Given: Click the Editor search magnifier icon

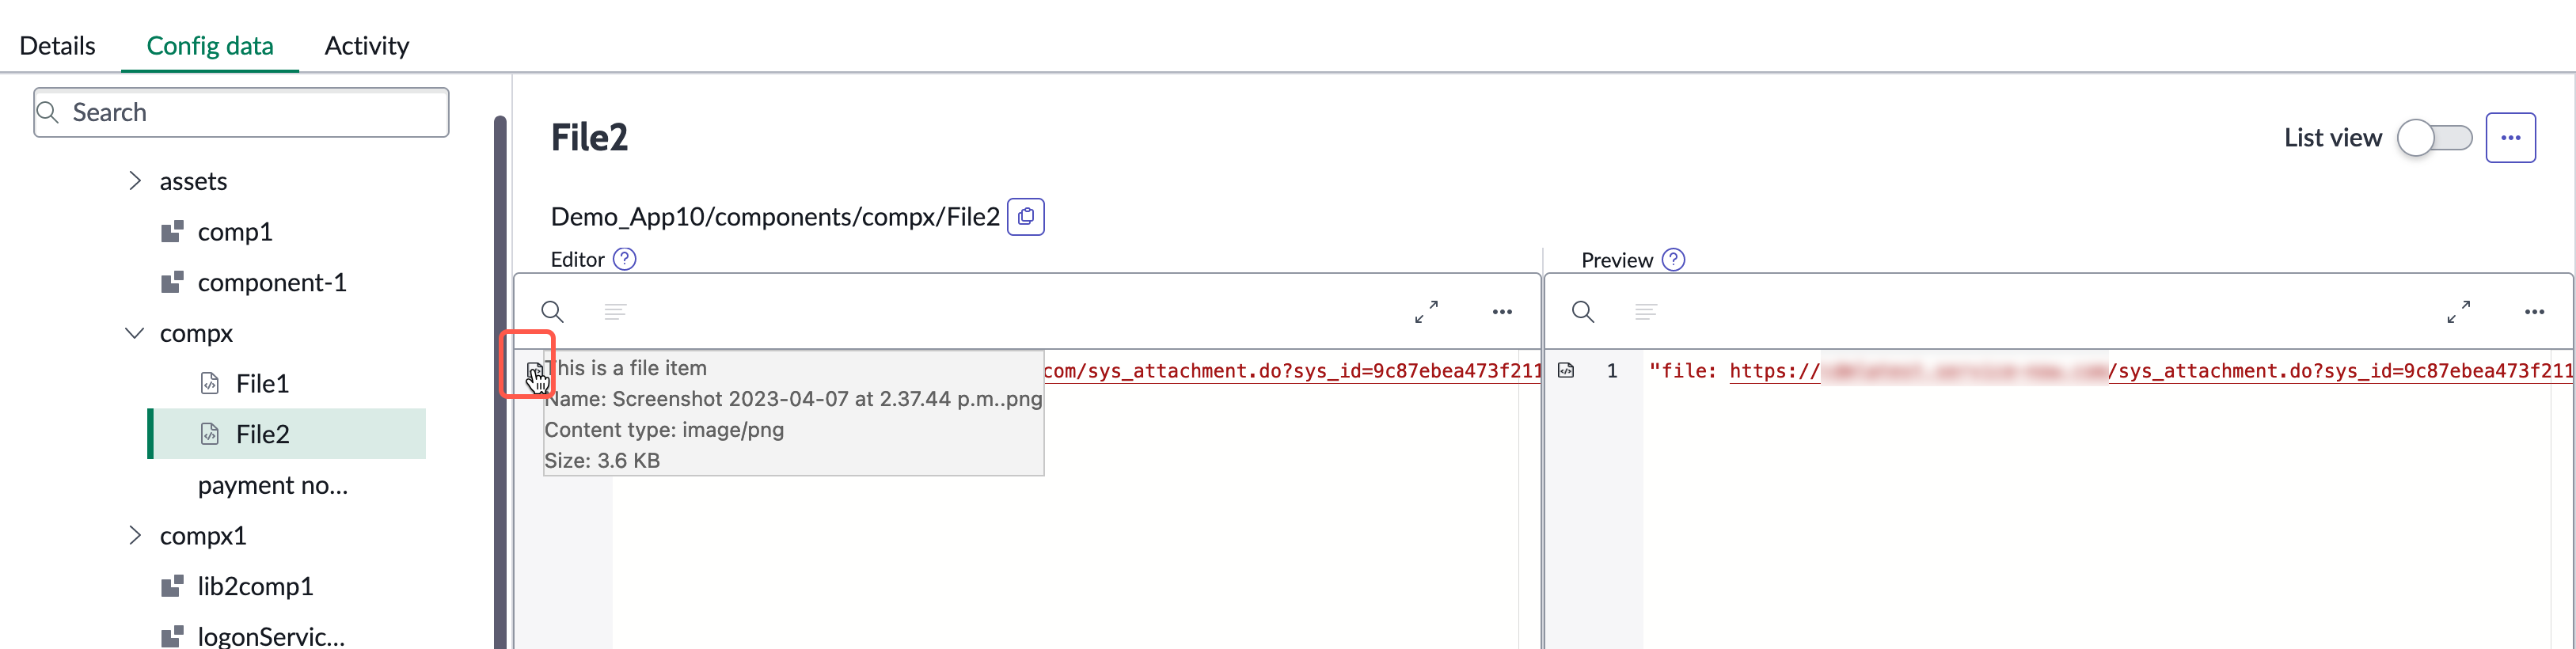Looking at the screenshot, I should 552,312.
